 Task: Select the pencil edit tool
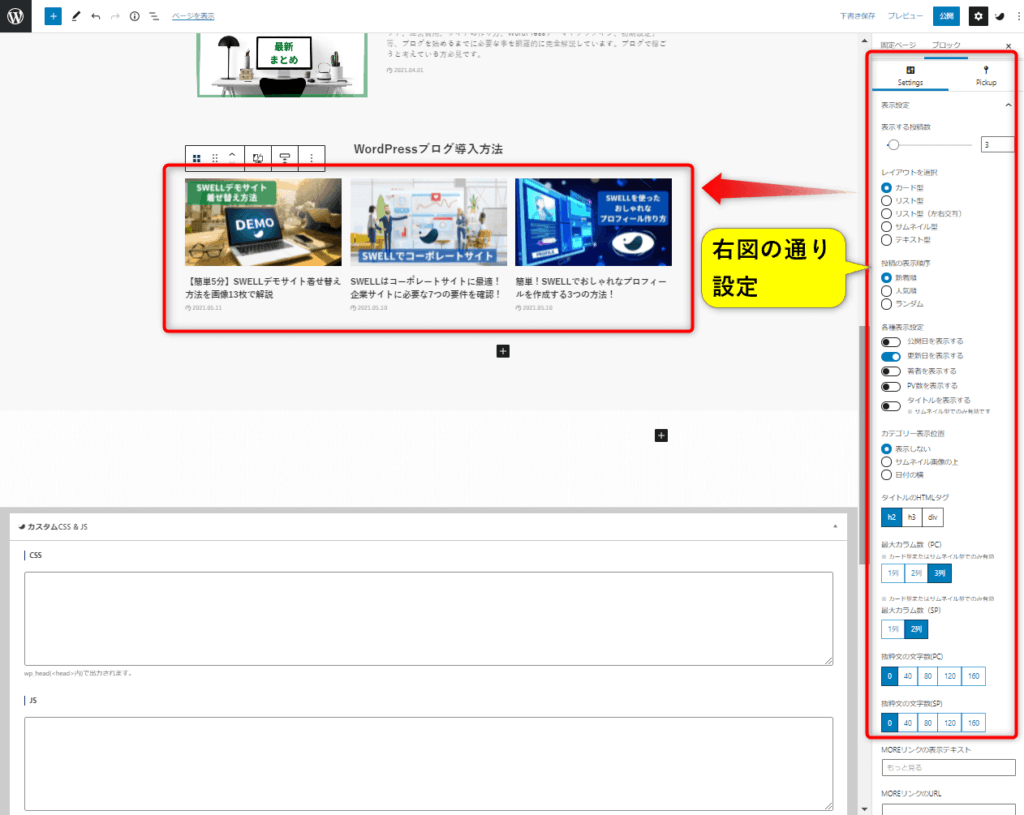(76, 16)
